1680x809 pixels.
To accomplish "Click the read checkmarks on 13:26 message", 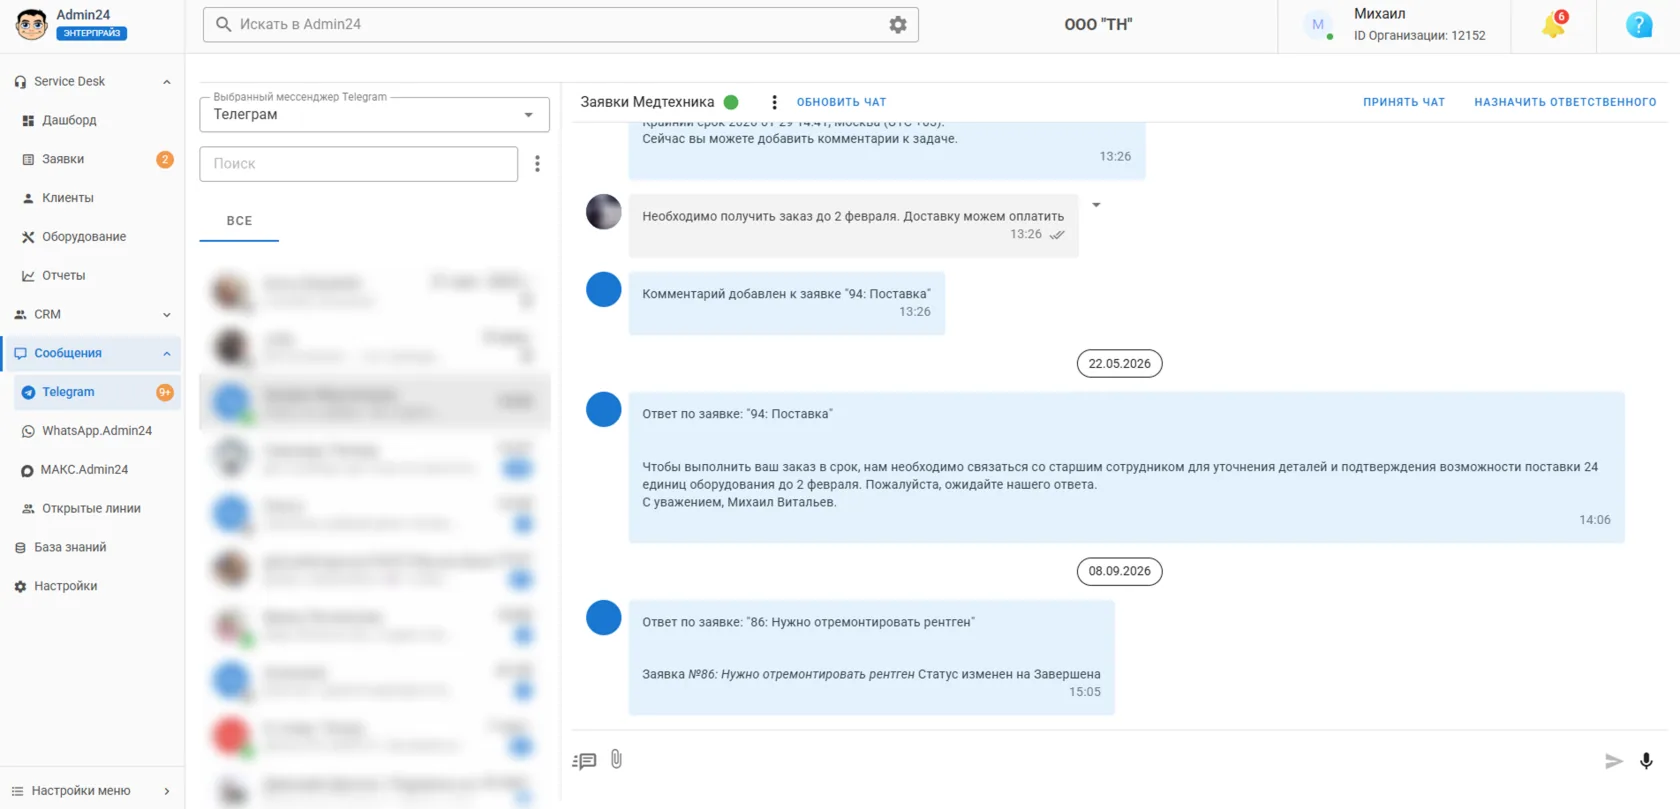I will click(x=1057, y=235).
